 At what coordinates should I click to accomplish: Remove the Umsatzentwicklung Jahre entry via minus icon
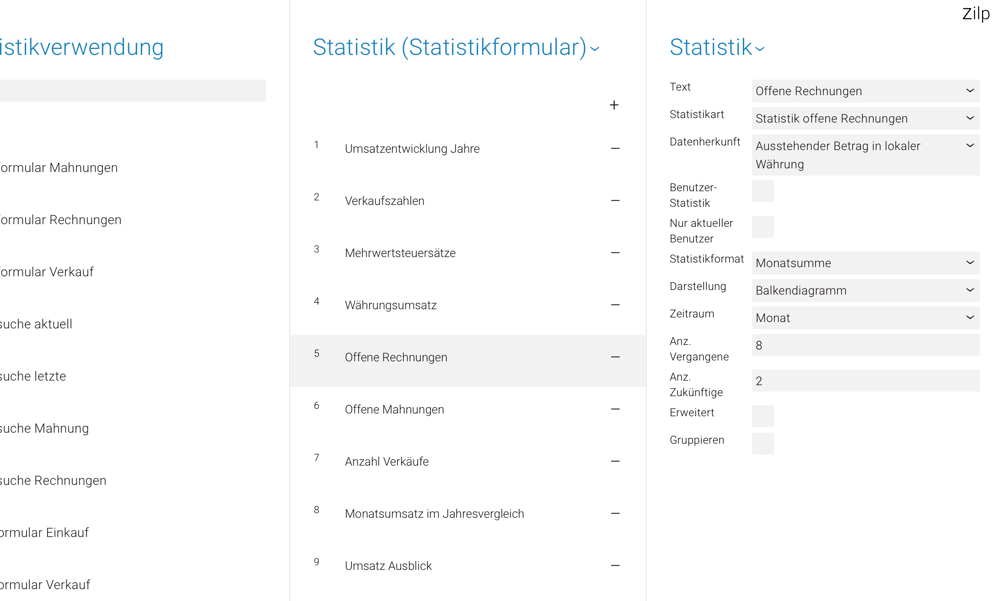click(615, 149)
